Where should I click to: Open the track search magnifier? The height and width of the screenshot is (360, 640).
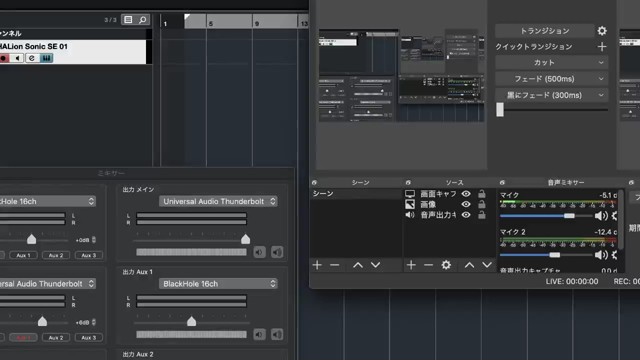142,20
